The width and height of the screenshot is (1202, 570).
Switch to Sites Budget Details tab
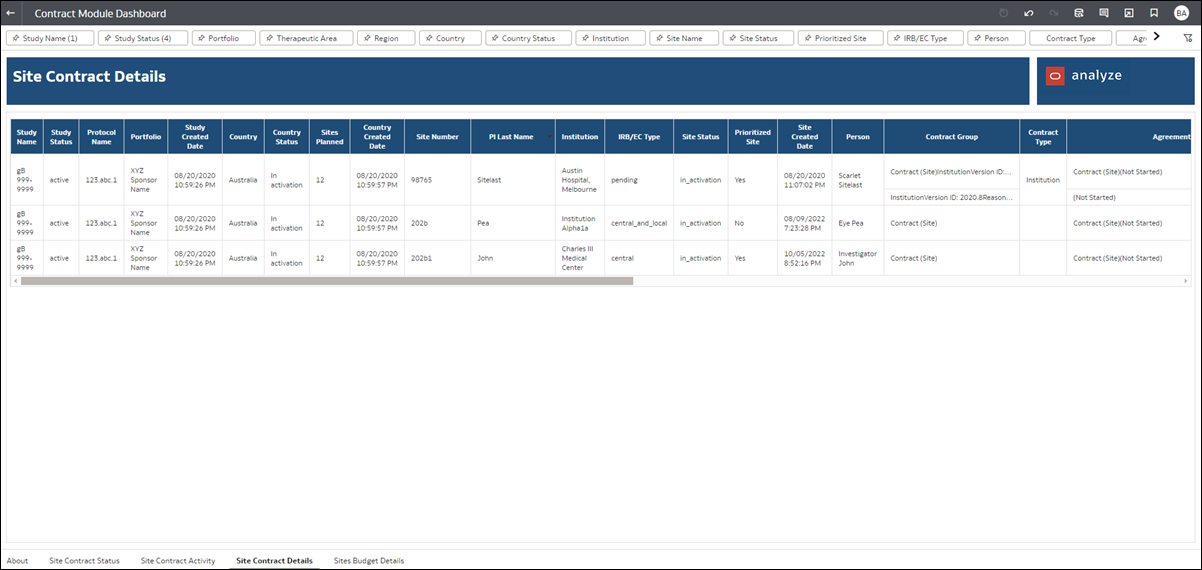369,561
